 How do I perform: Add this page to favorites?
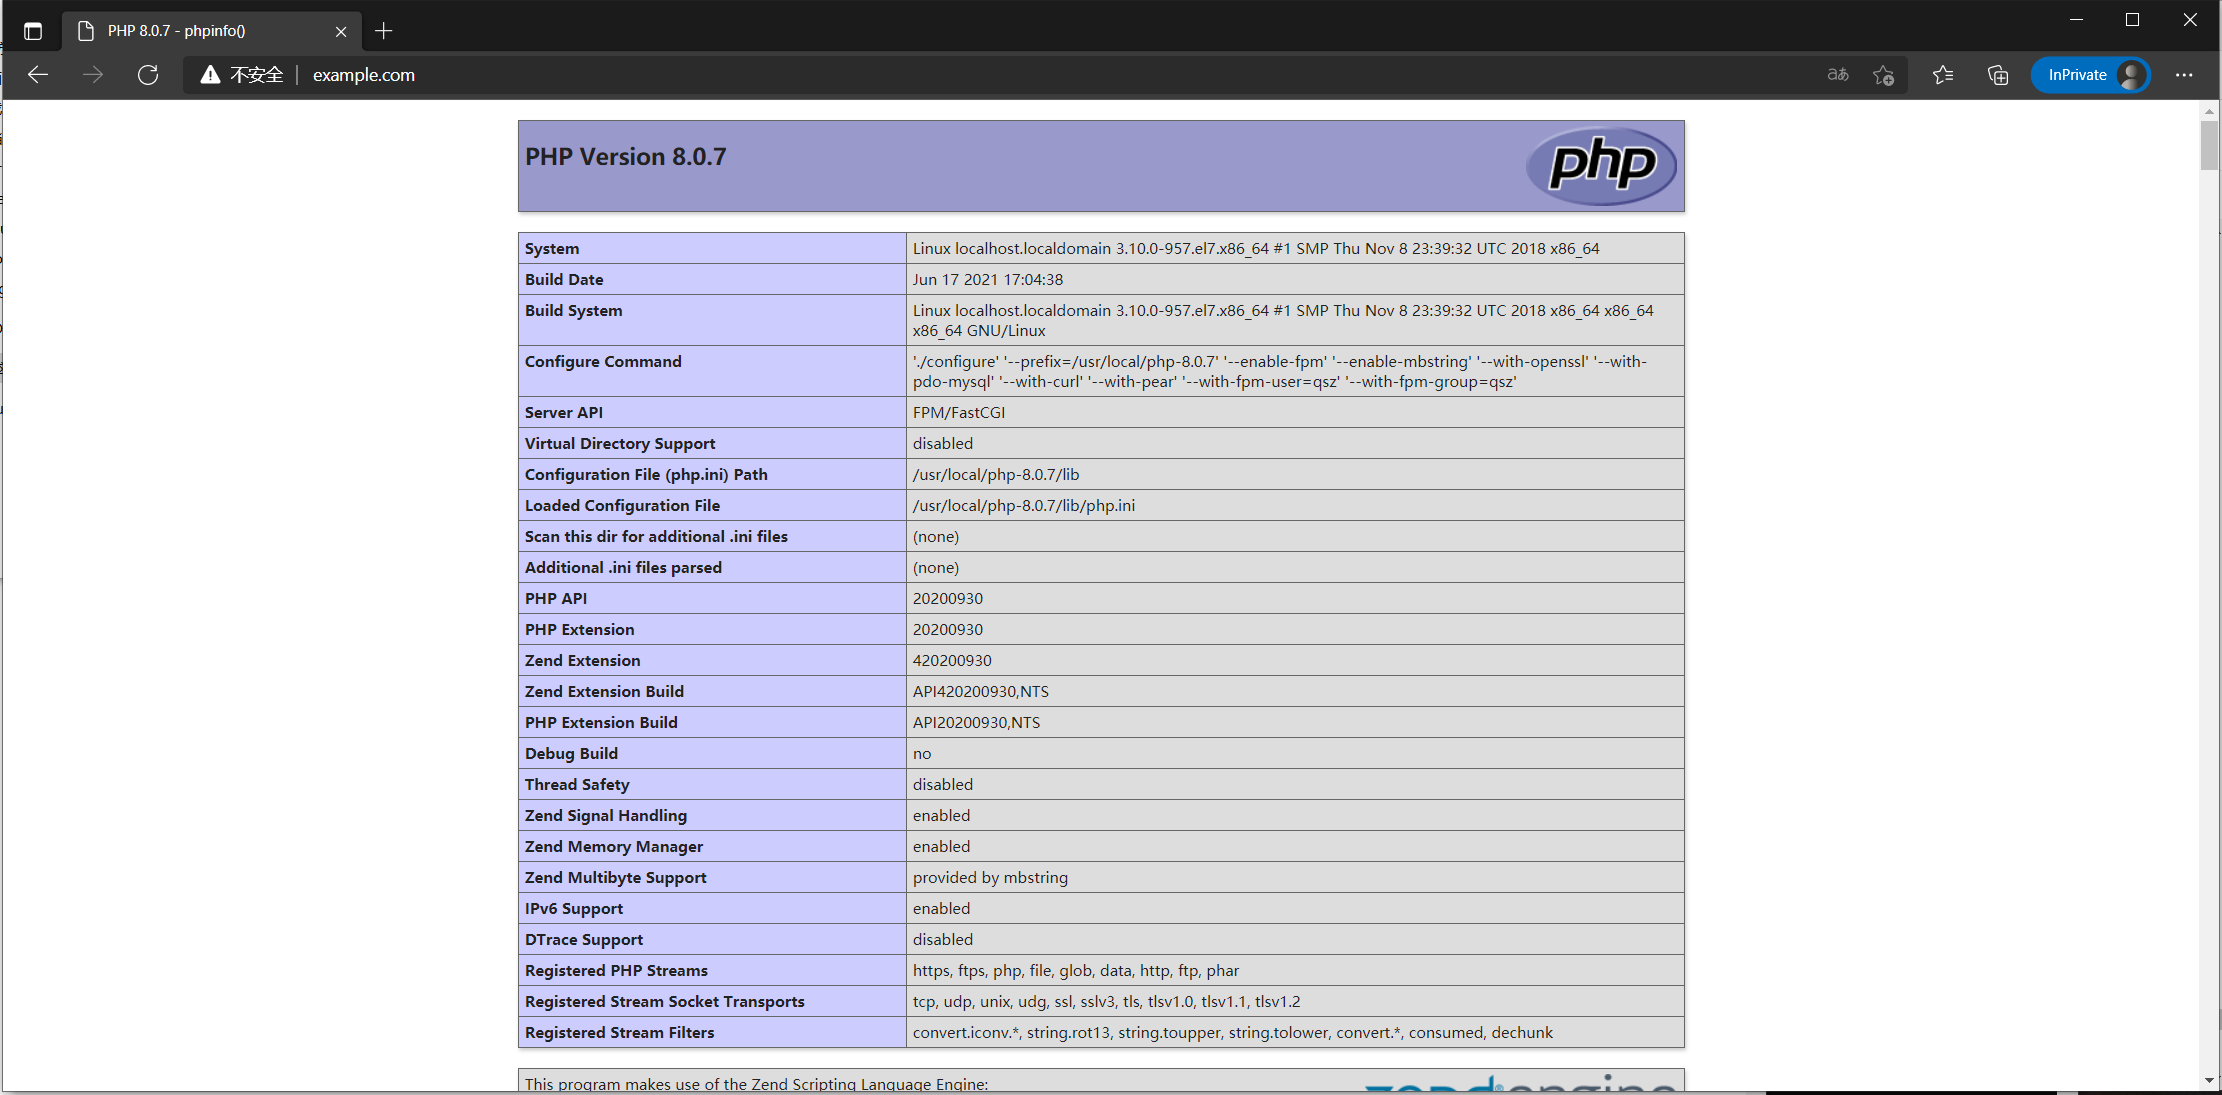coord(1884,75)
